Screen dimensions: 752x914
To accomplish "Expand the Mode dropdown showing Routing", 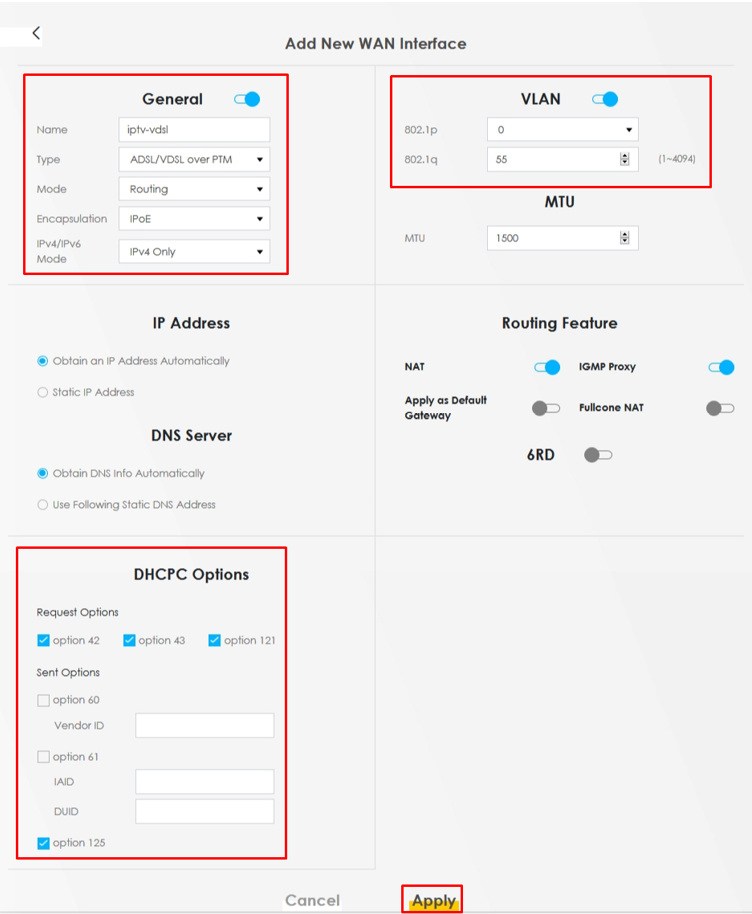I will tap(194, 189).
